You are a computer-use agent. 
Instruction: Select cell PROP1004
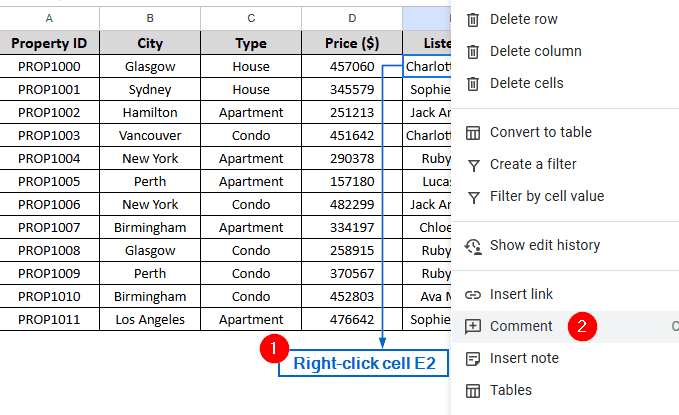tap(49, 159)
